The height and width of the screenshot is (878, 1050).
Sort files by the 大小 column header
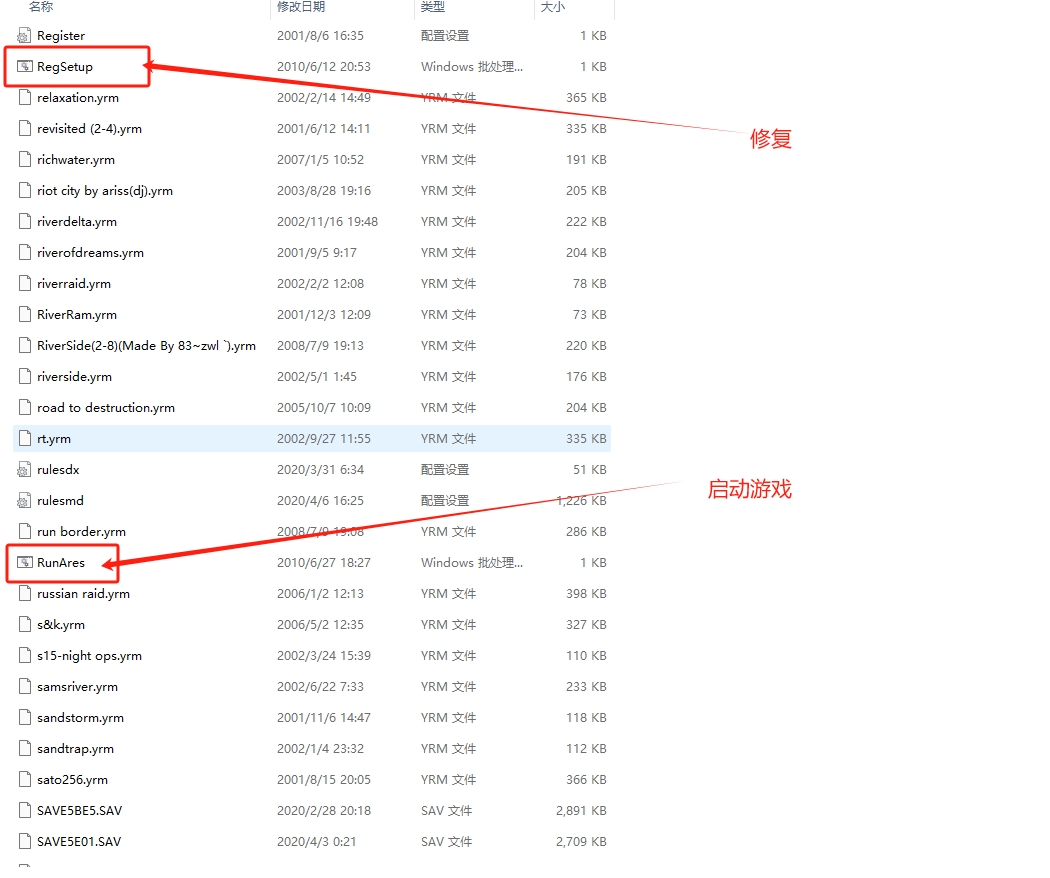click(552, 7)
